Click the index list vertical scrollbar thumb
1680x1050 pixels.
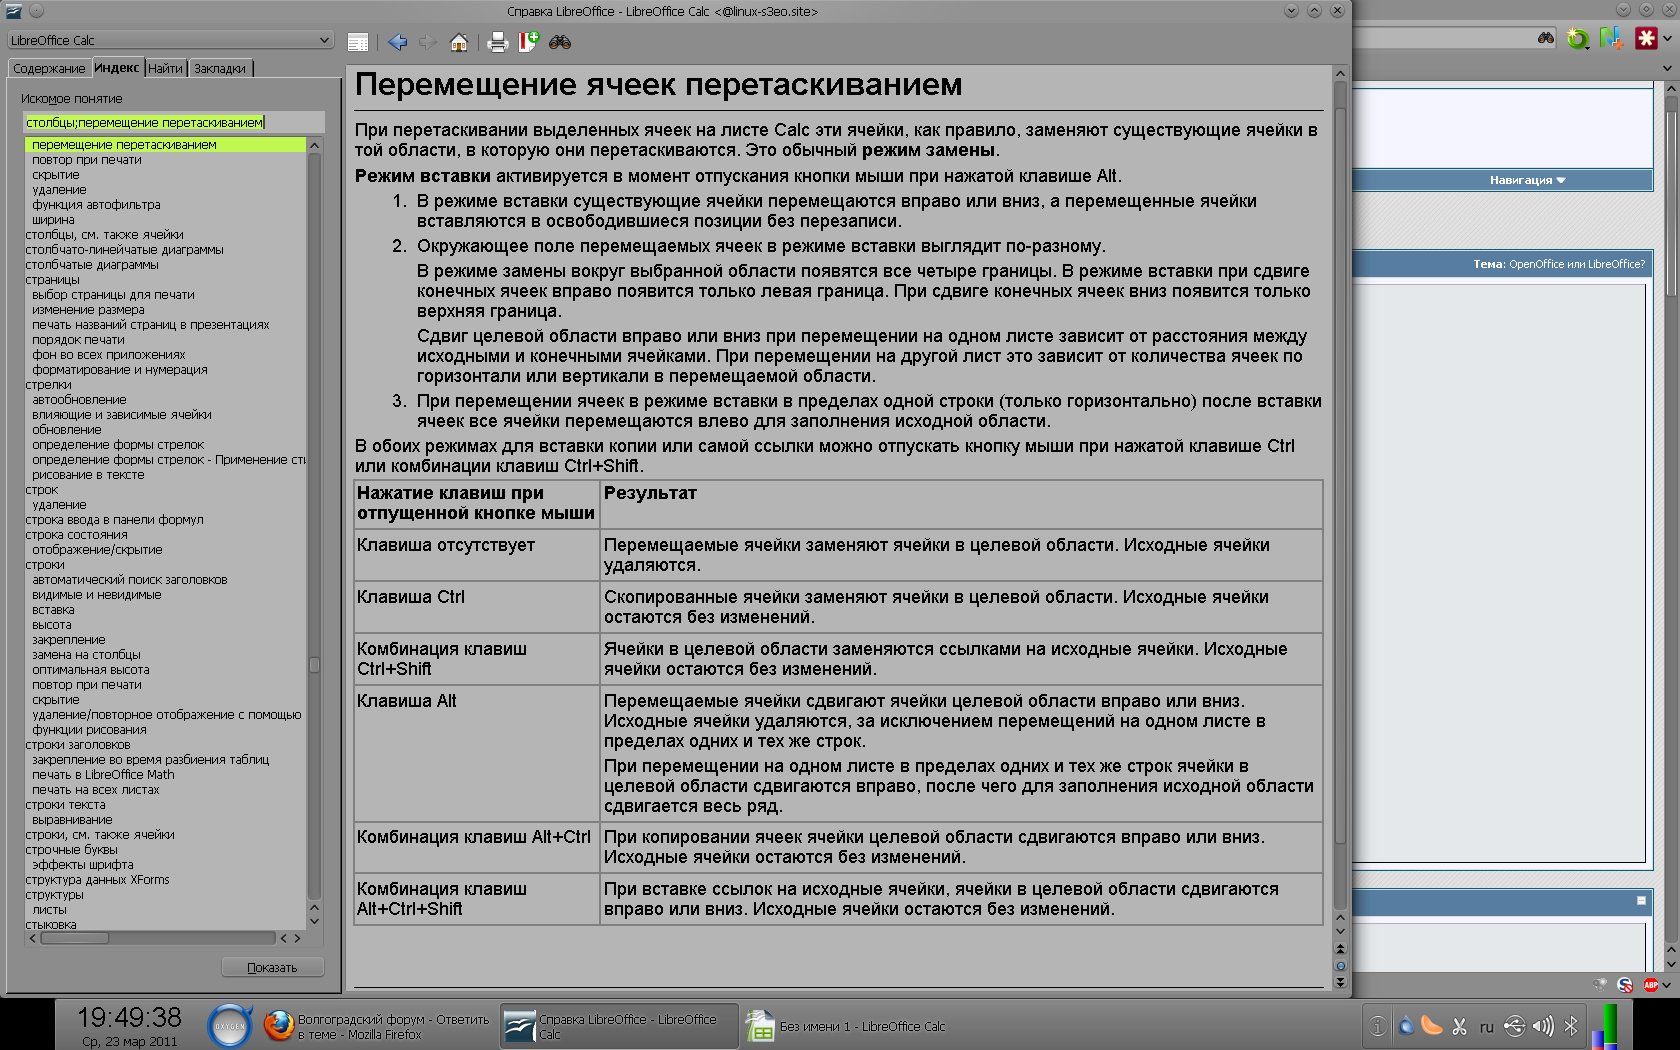pos(314,664)
